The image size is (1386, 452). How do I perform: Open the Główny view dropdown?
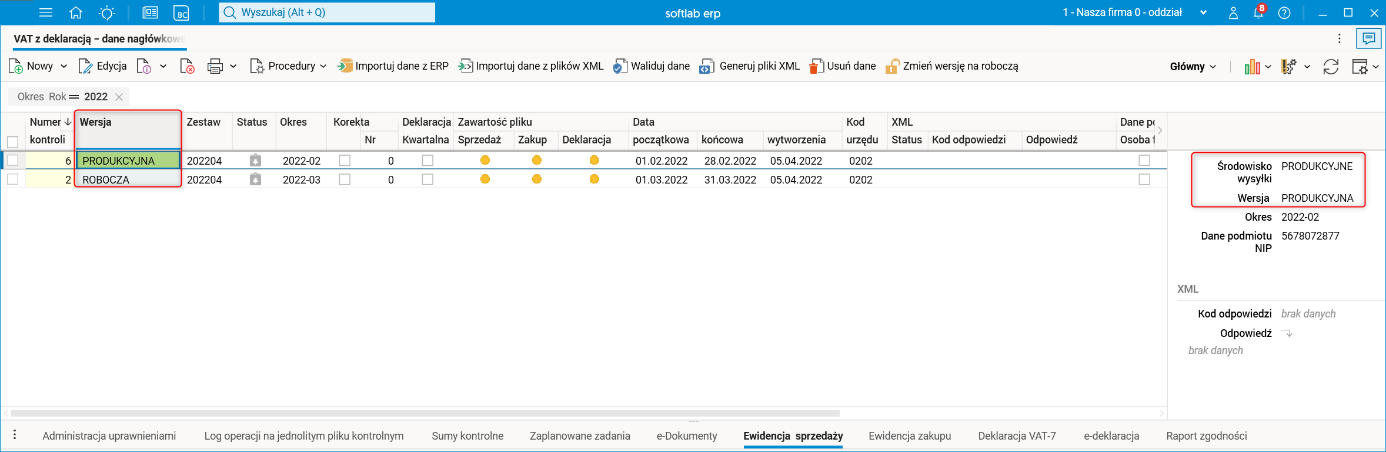(x=1193, y=66)
